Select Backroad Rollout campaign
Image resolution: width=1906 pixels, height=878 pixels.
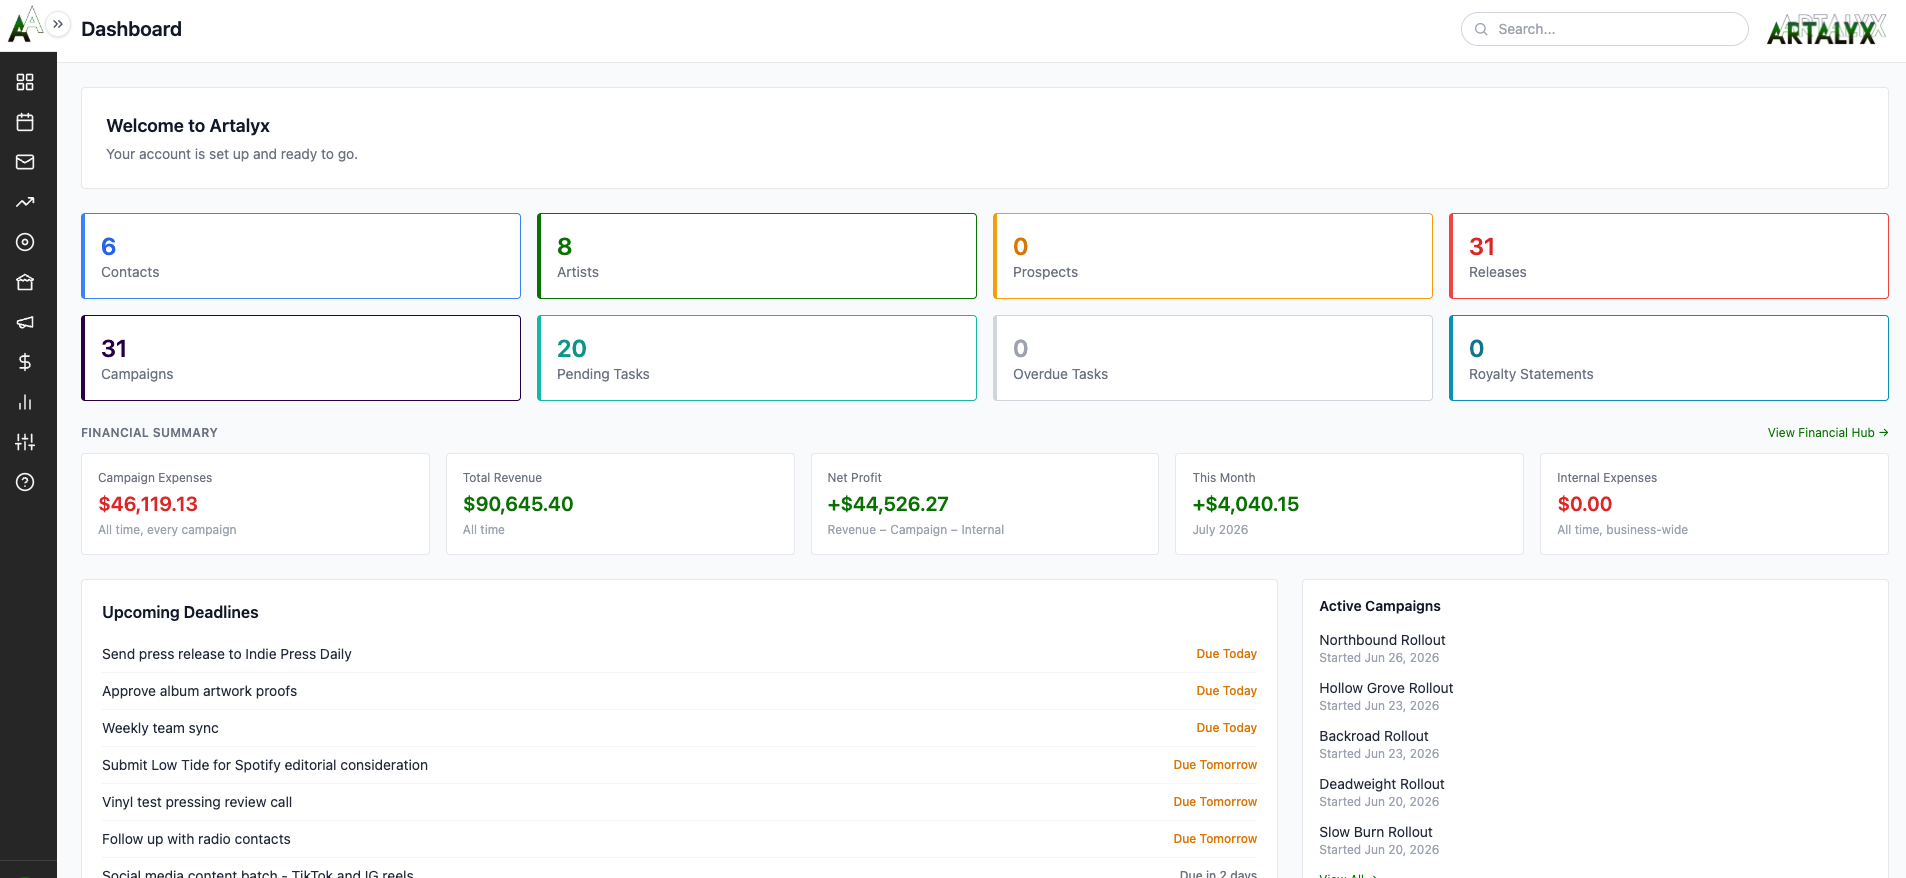click(x=1373, y=736)
